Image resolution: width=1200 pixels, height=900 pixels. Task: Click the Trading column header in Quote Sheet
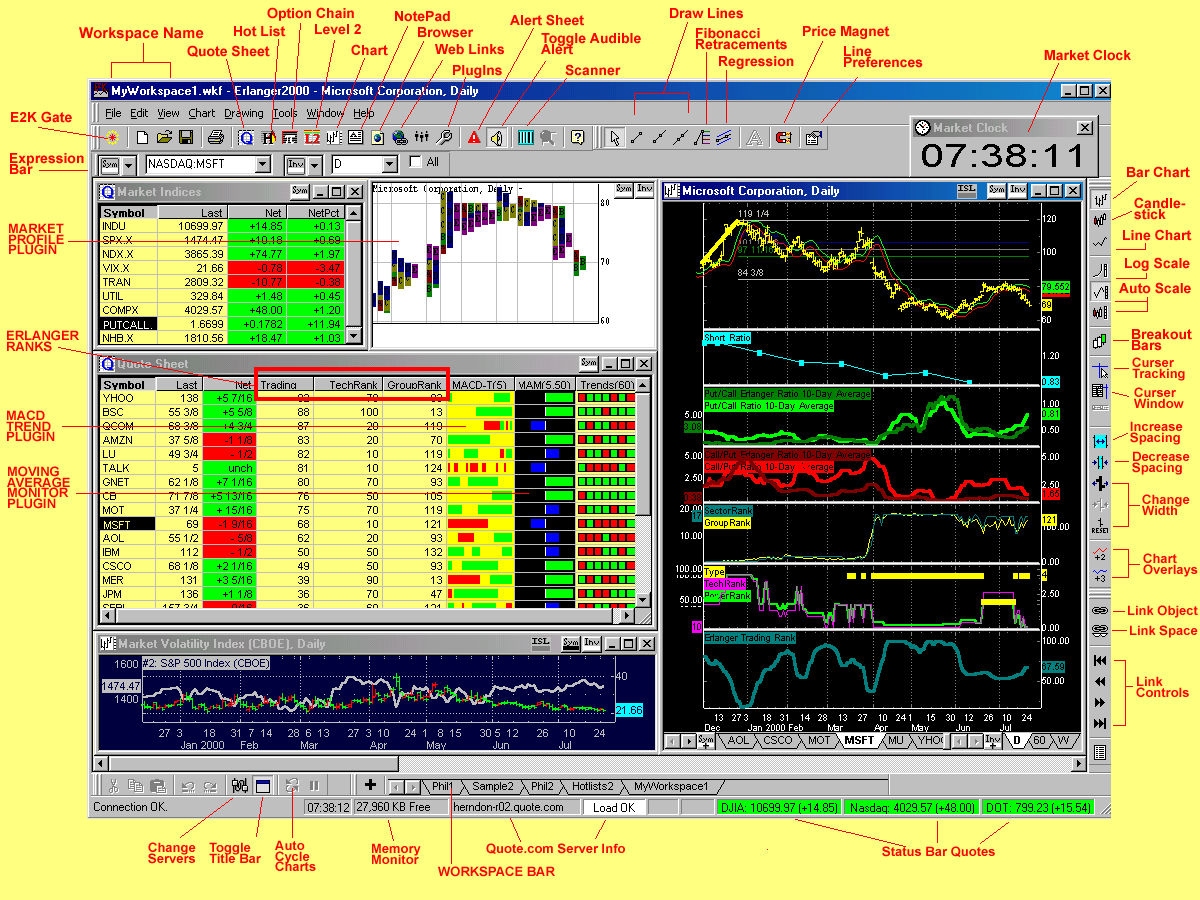click(x=284, y=384)
